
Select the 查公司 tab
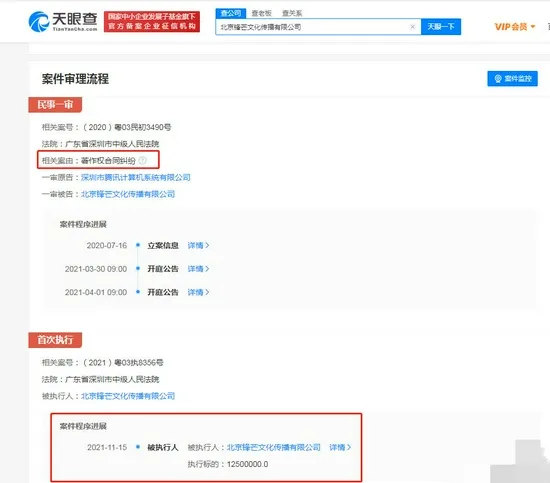[x=231, y=13]
